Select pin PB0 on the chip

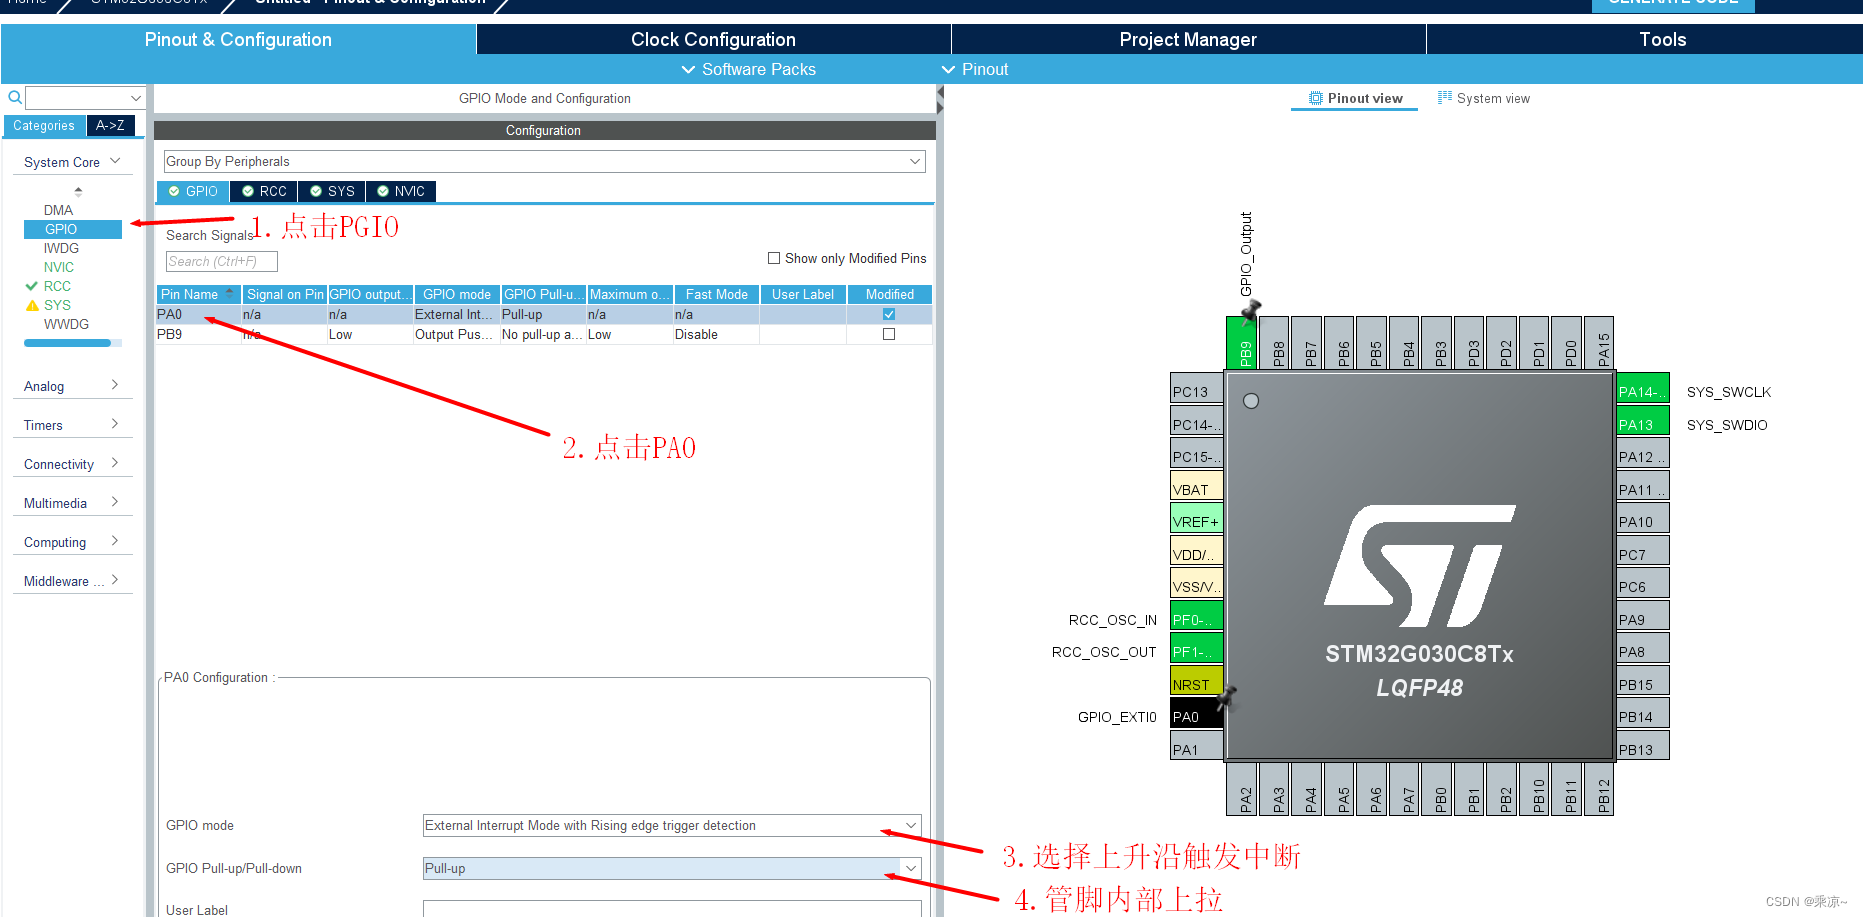point(1436,789)
